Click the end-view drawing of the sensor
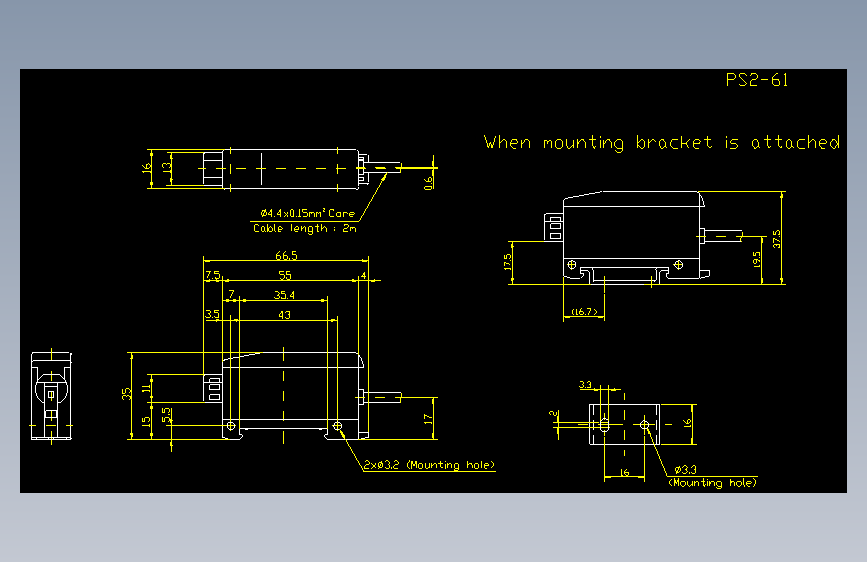The width and height of the screenshot is (867, 562). point(51,396)
